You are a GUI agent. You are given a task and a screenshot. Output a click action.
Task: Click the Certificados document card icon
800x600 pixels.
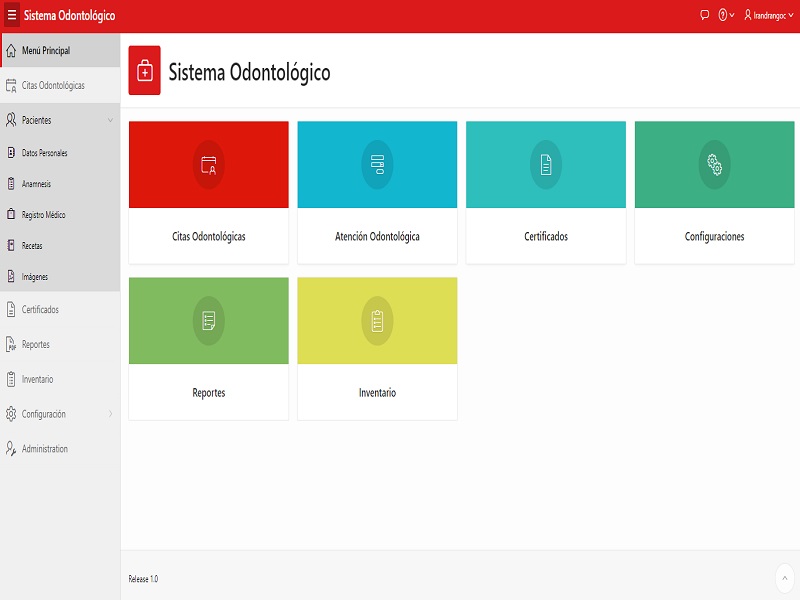click(x=546, y=165)
